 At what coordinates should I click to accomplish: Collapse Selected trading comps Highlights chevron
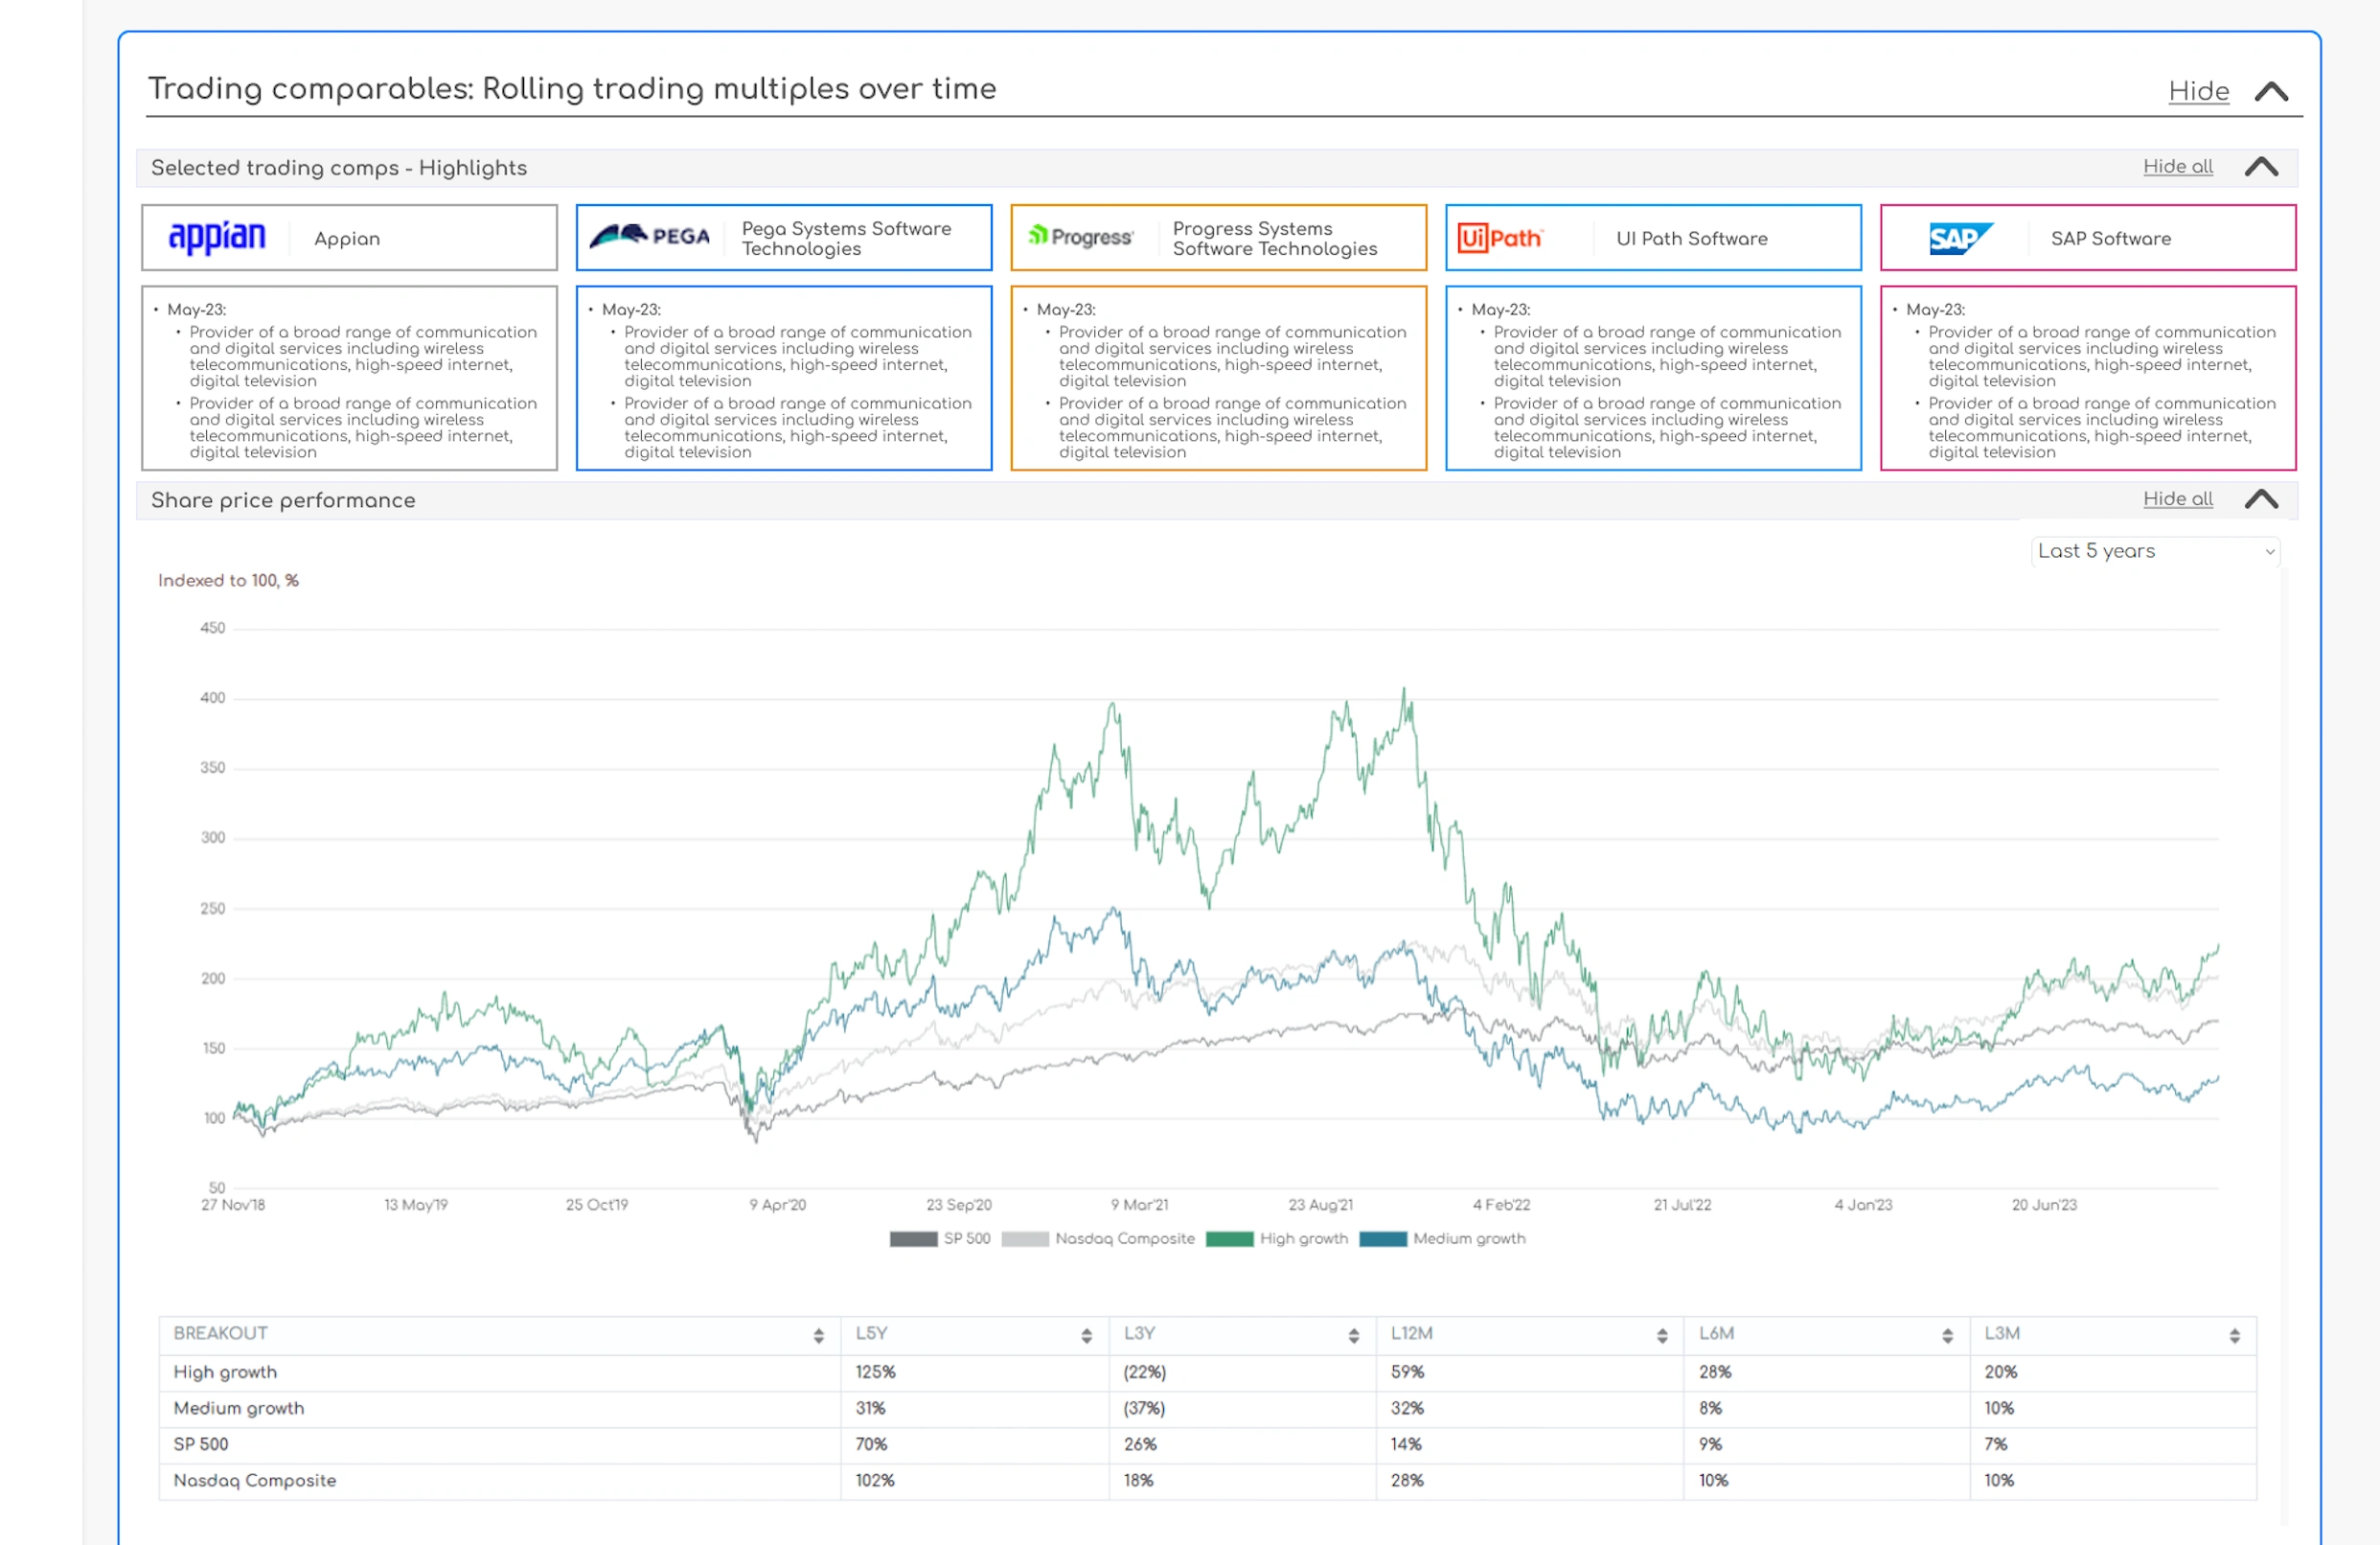[x=2261, y=167]
